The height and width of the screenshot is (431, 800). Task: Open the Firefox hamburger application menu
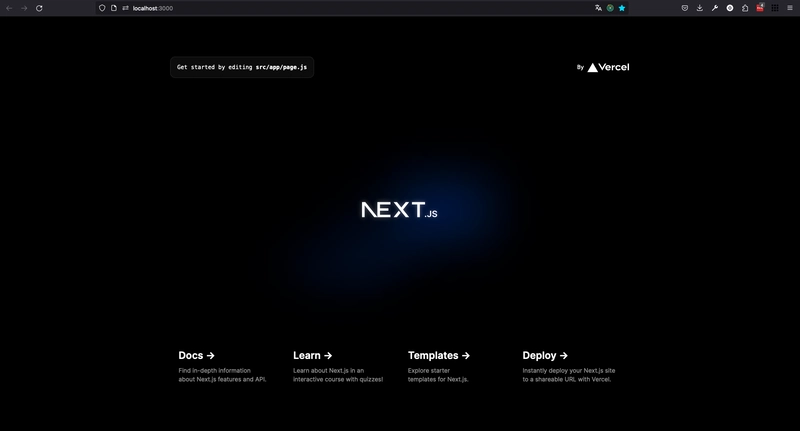click(x=790, y=8)
